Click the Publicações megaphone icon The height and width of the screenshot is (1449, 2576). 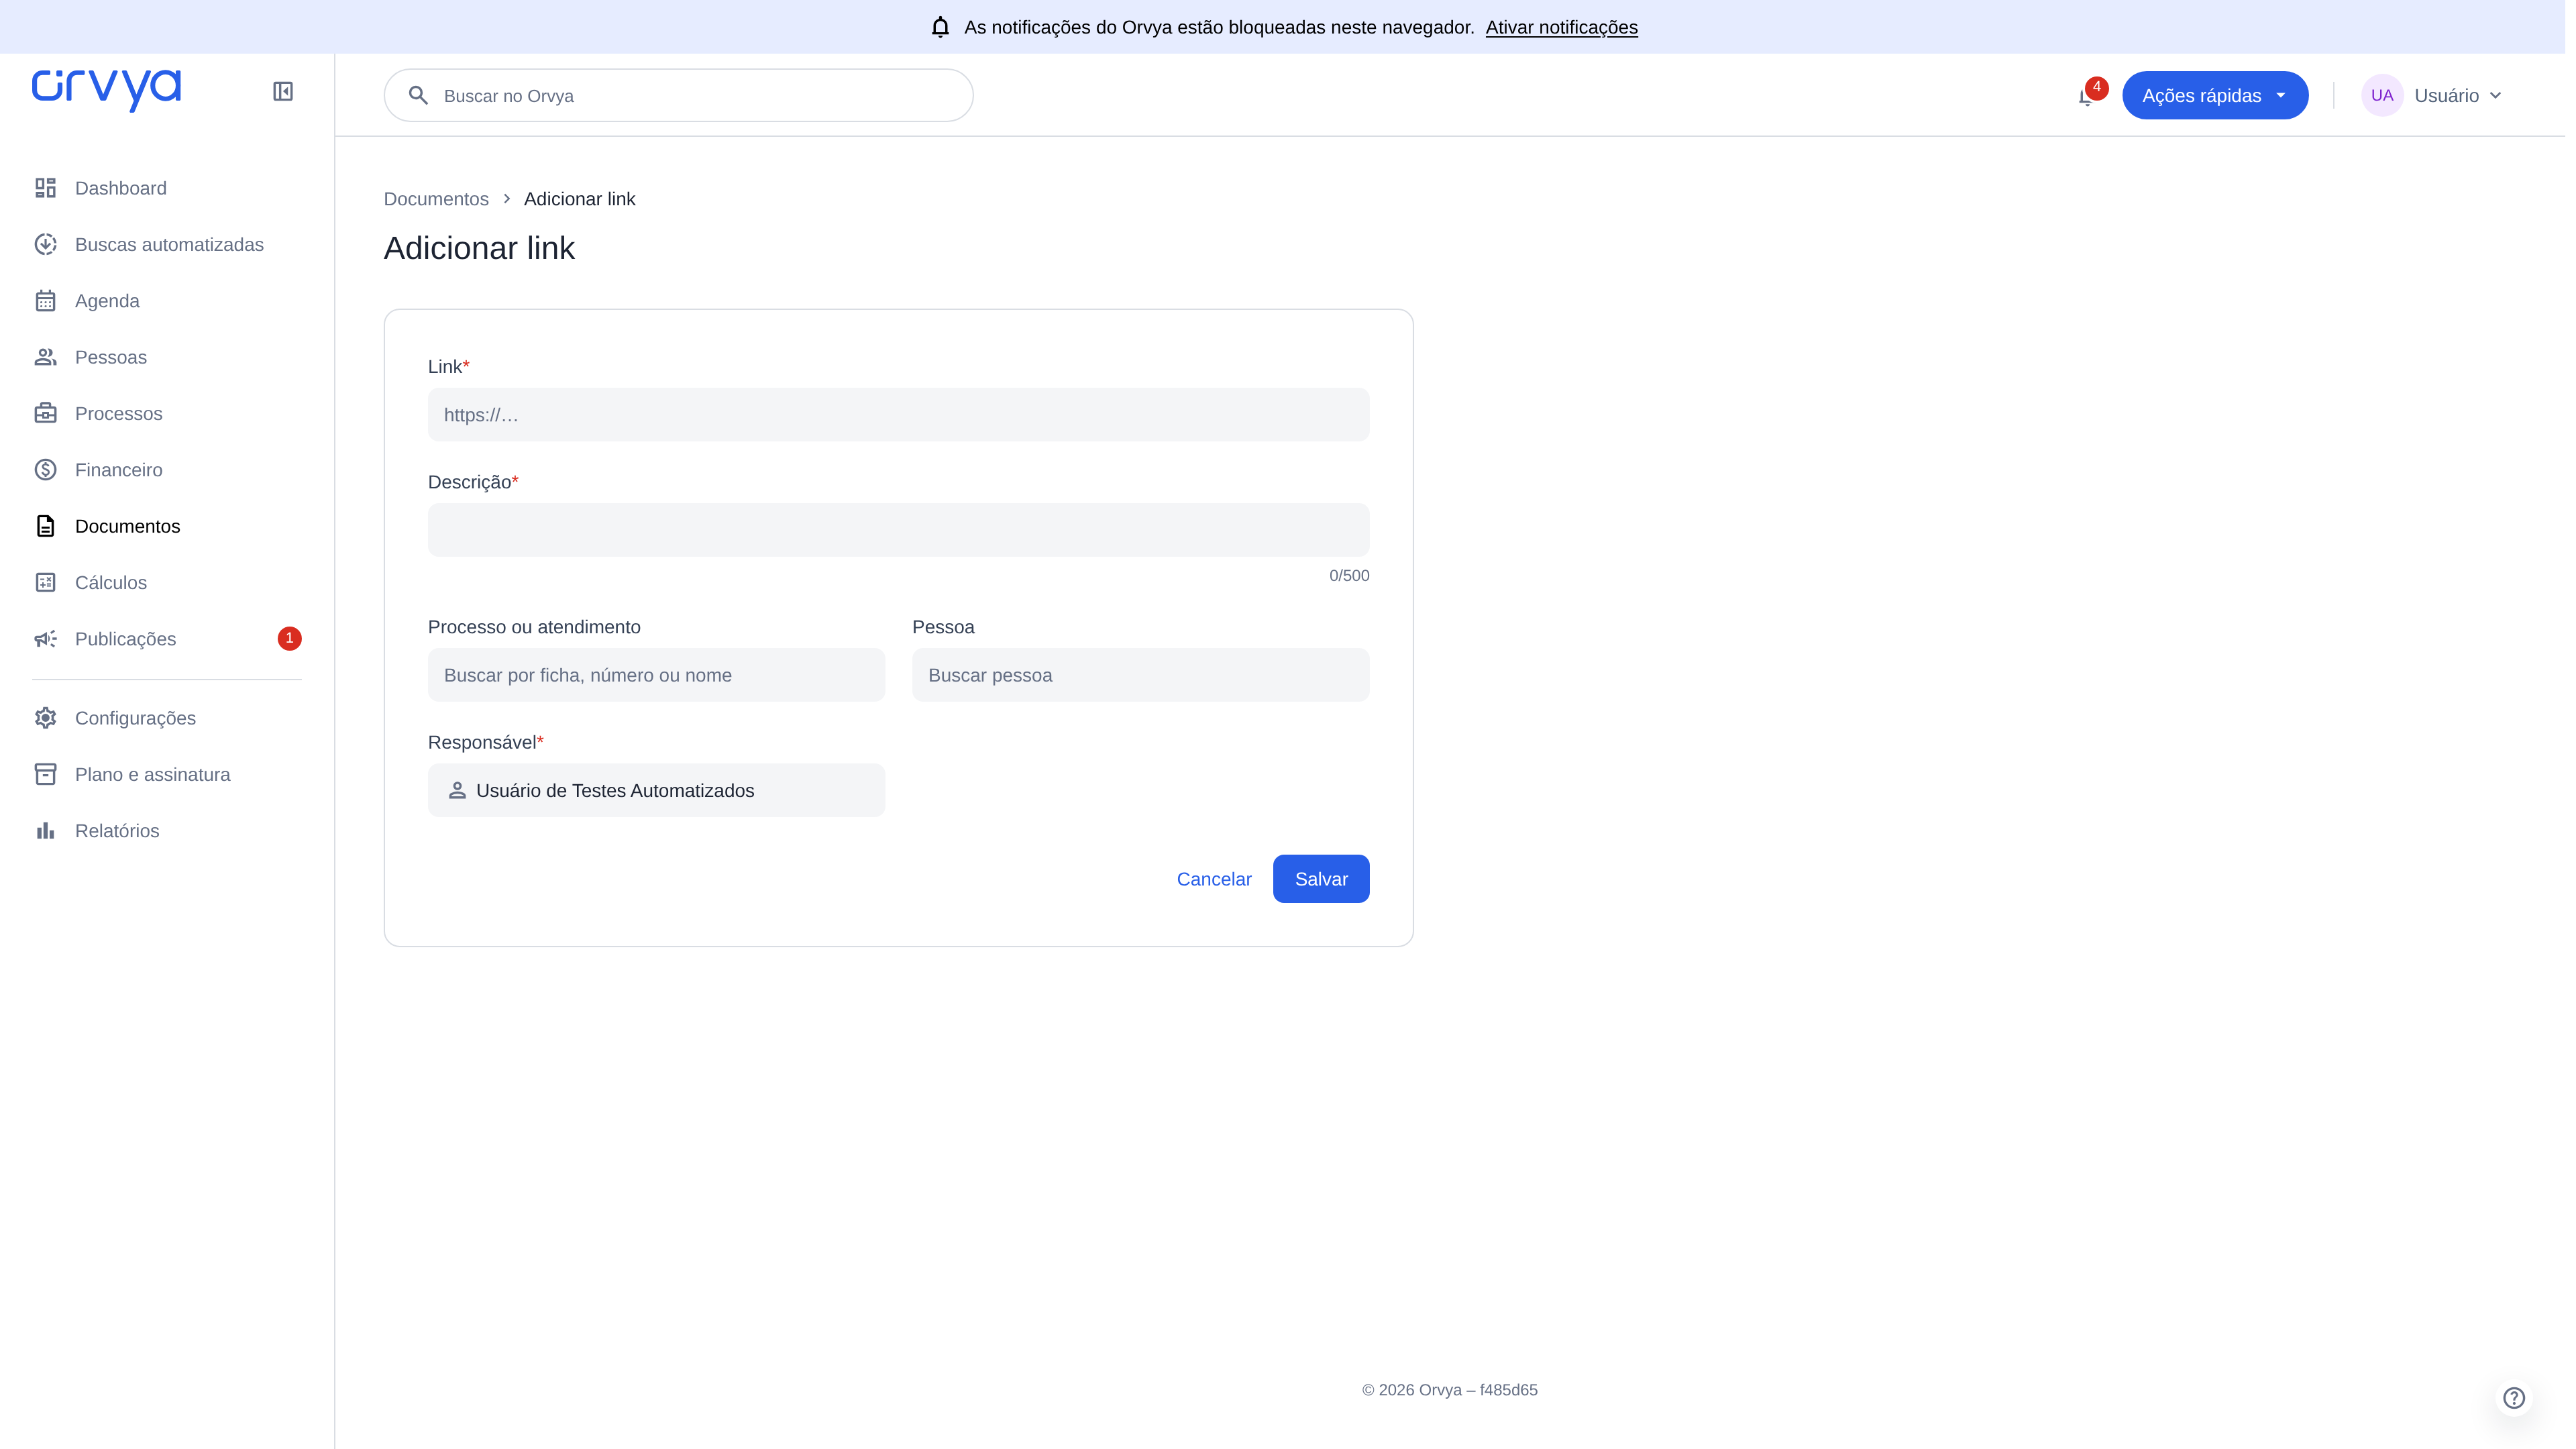click(46, 638)
